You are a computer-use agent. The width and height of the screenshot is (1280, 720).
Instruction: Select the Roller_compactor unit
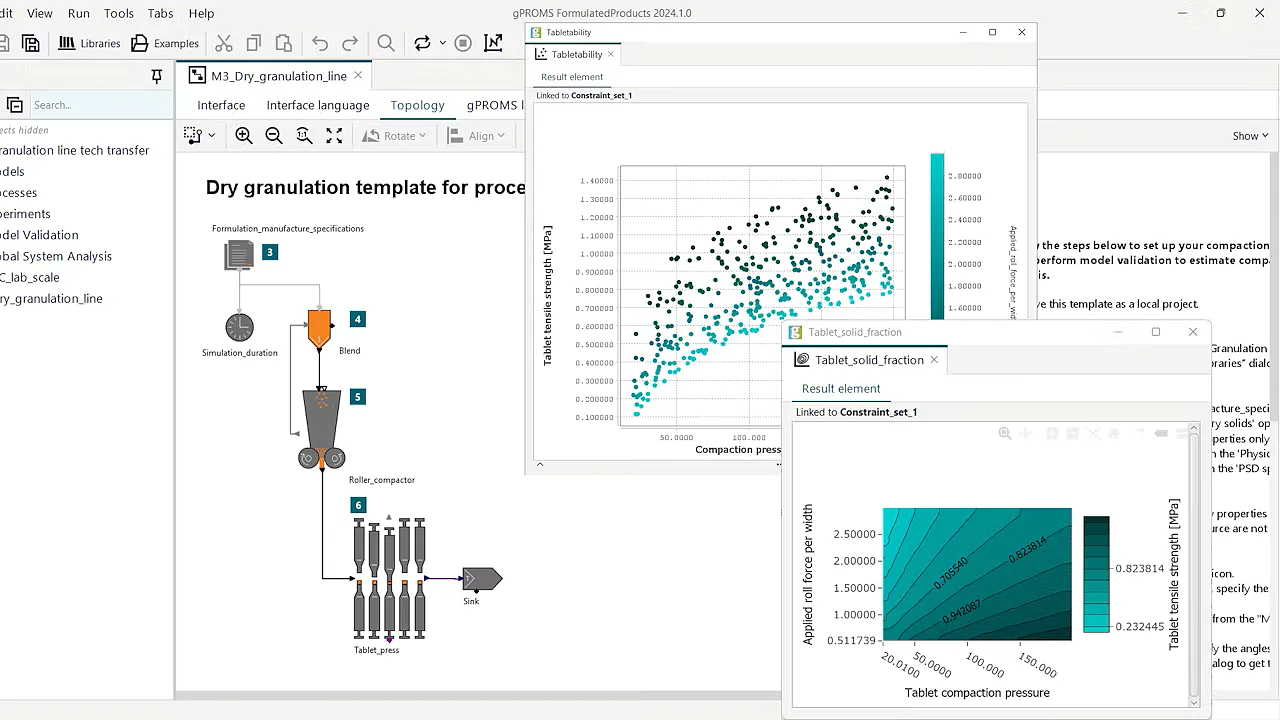pyautogui.click(x=321, y=429)
